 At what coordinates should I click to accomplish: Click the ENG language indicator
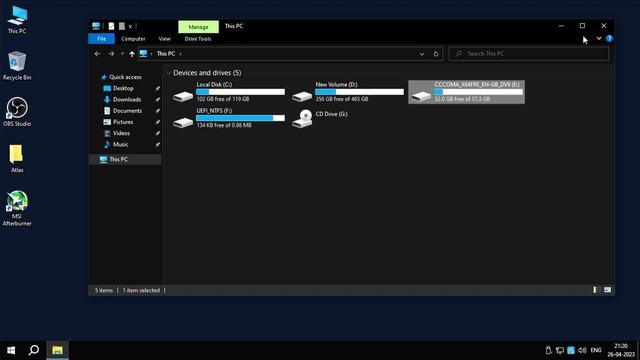596,350
